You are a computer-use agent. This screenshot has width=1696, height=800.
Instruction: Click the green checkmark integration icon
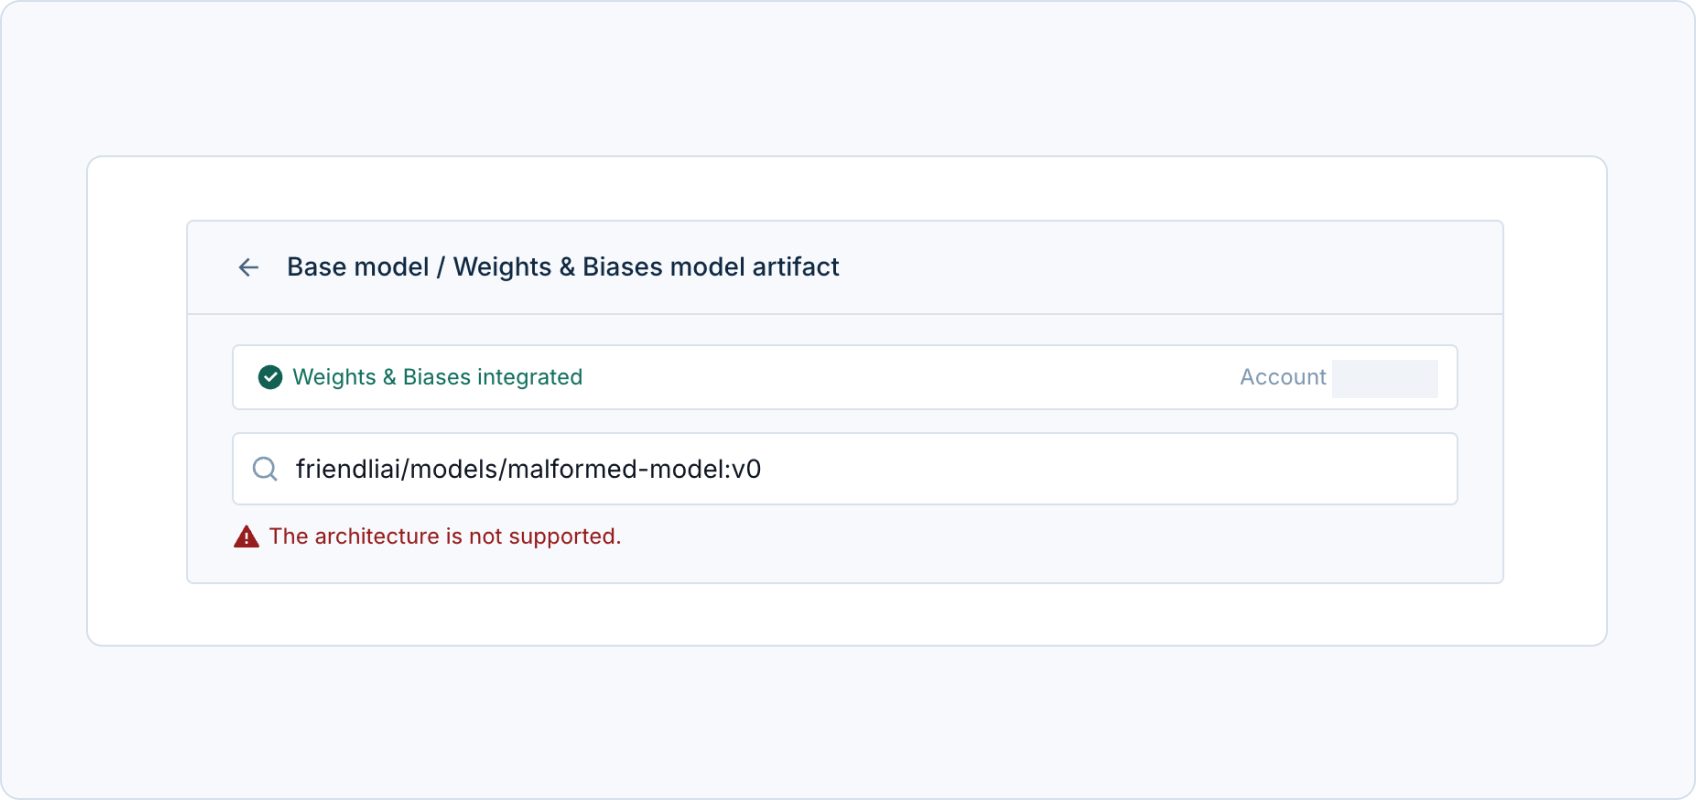tap(270, 377)
